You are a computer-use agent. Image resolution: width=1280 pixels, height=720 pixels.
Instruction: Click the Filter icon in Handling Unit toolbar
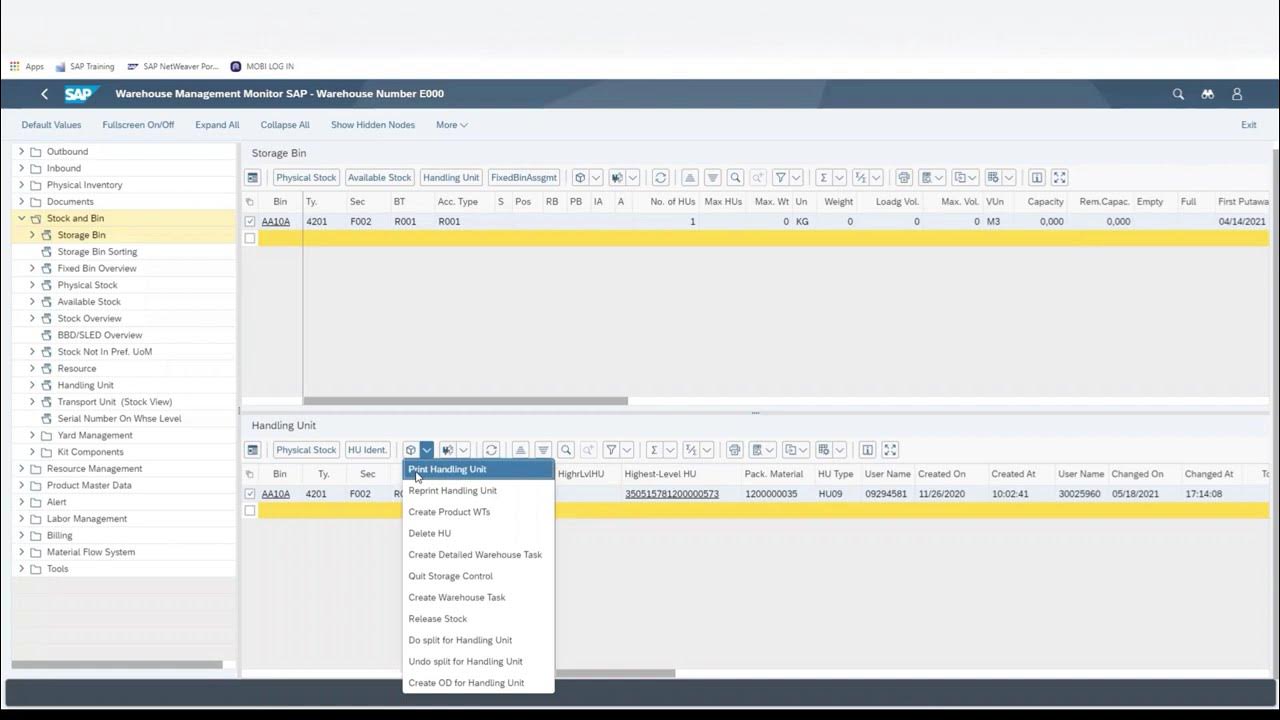pos(612,450)
